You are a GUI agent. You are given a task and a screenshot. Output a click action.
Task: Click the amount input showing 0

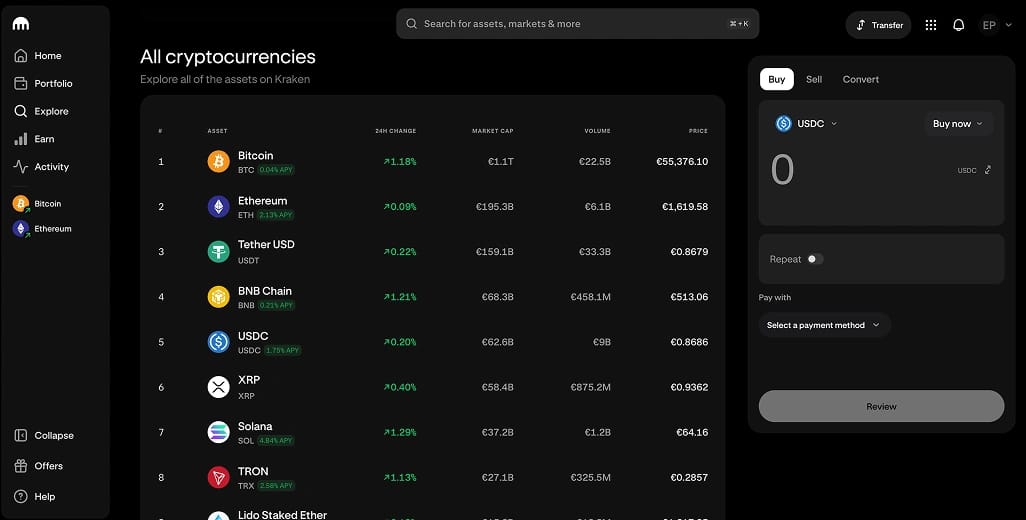click(783, 170)
